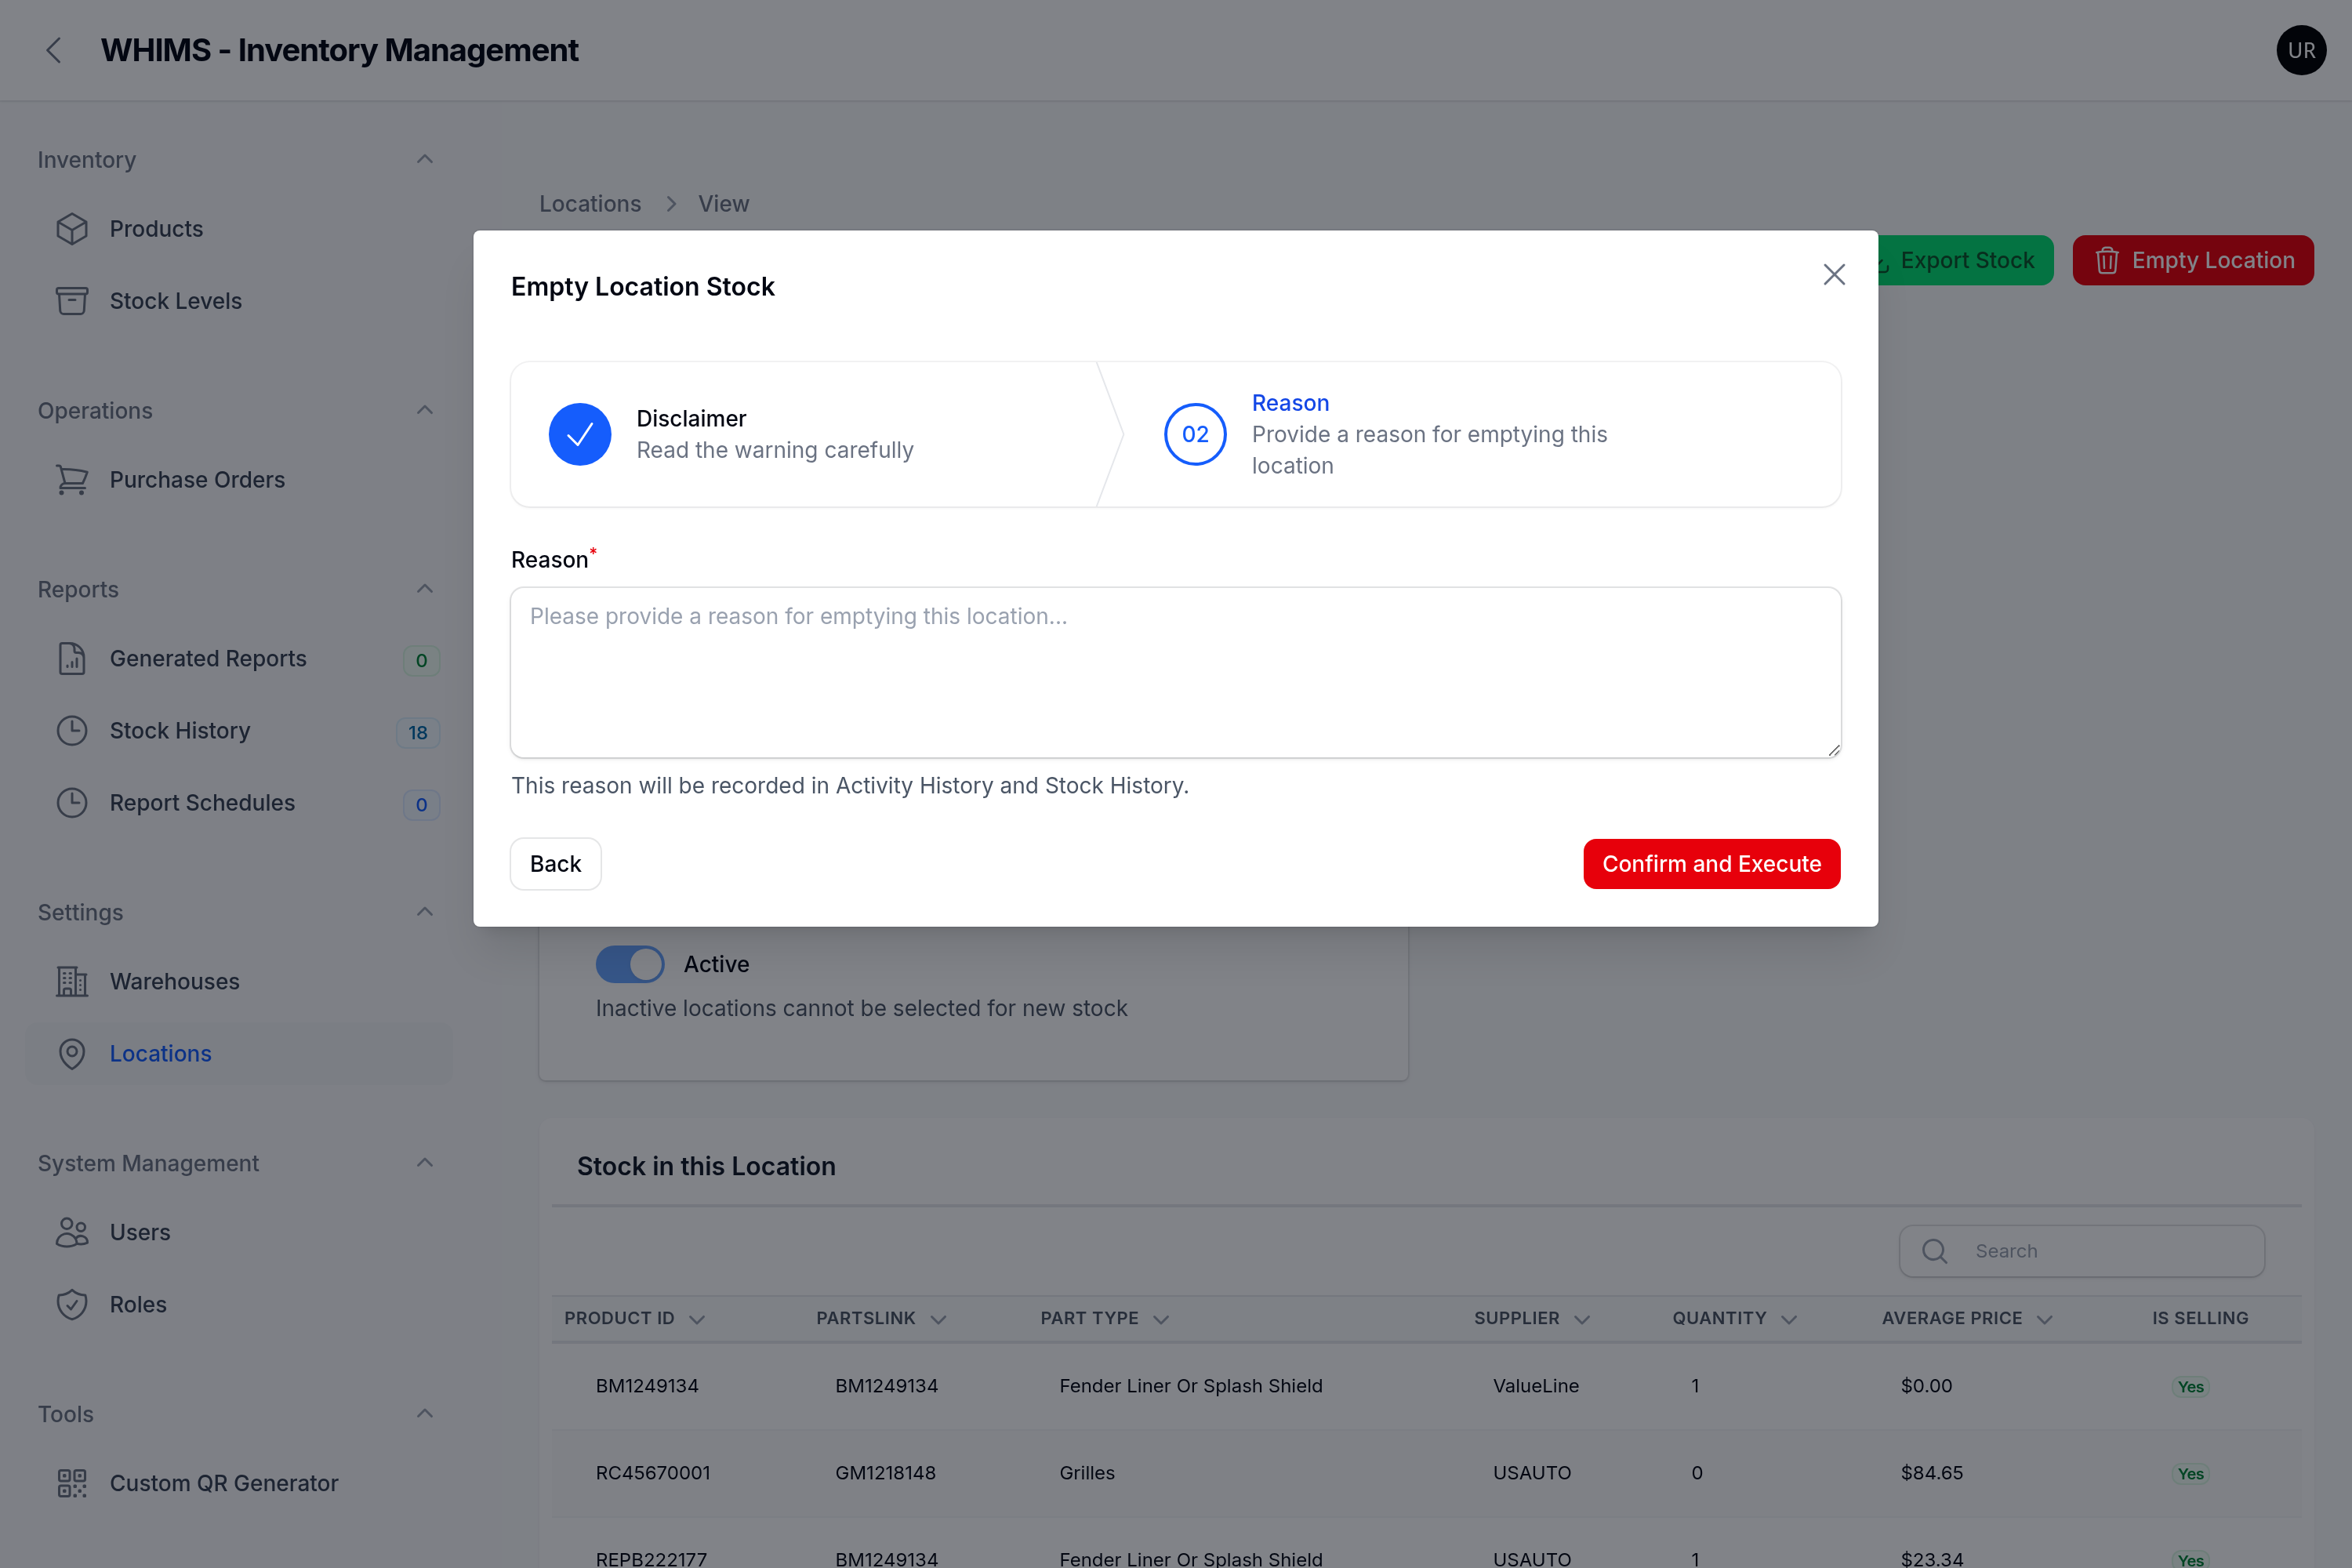Click the Products cube icon
2352x1568 pixels.
[72, 229]
